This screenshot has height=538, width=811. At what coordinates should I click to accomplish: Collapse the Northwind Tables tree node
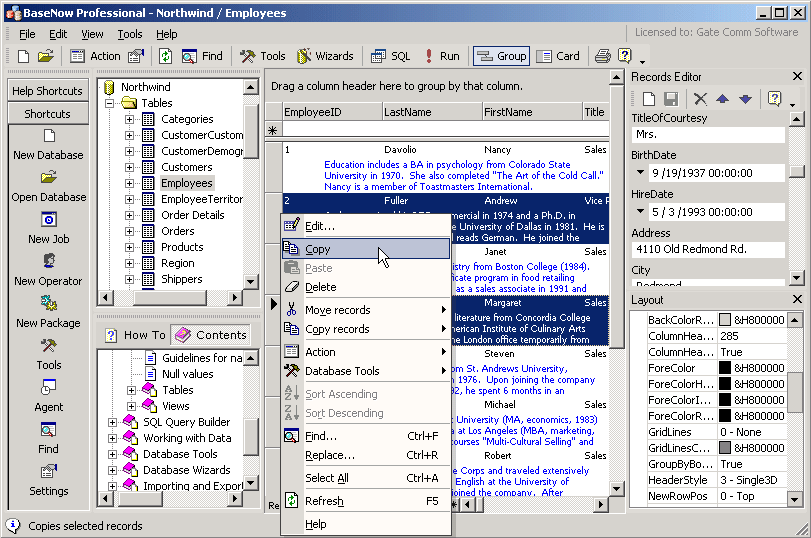(x=110, y=103)
